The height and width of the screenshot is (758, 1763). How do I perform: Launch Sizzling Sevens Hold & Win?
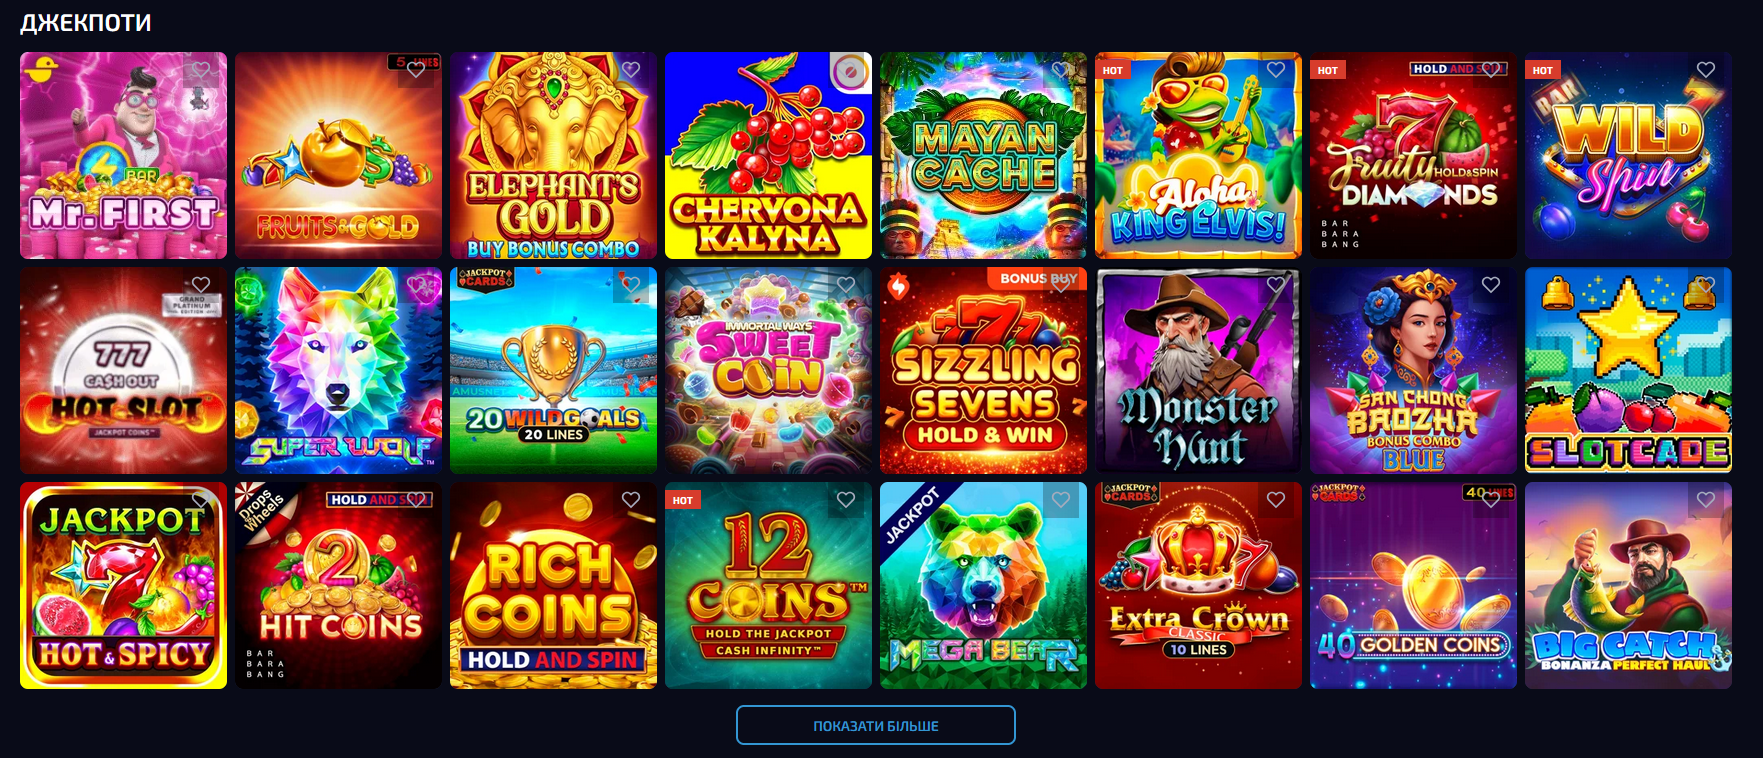[x=983, y=370]
